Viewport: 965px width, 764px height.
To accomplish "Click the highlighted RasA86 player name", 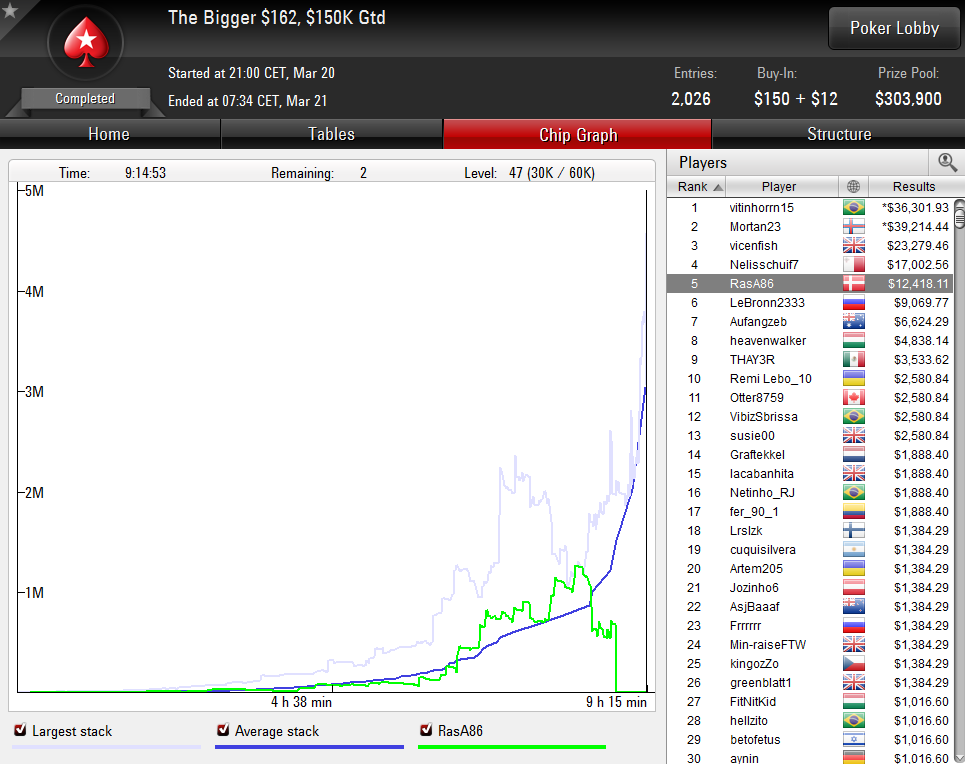I will (751, 284).
